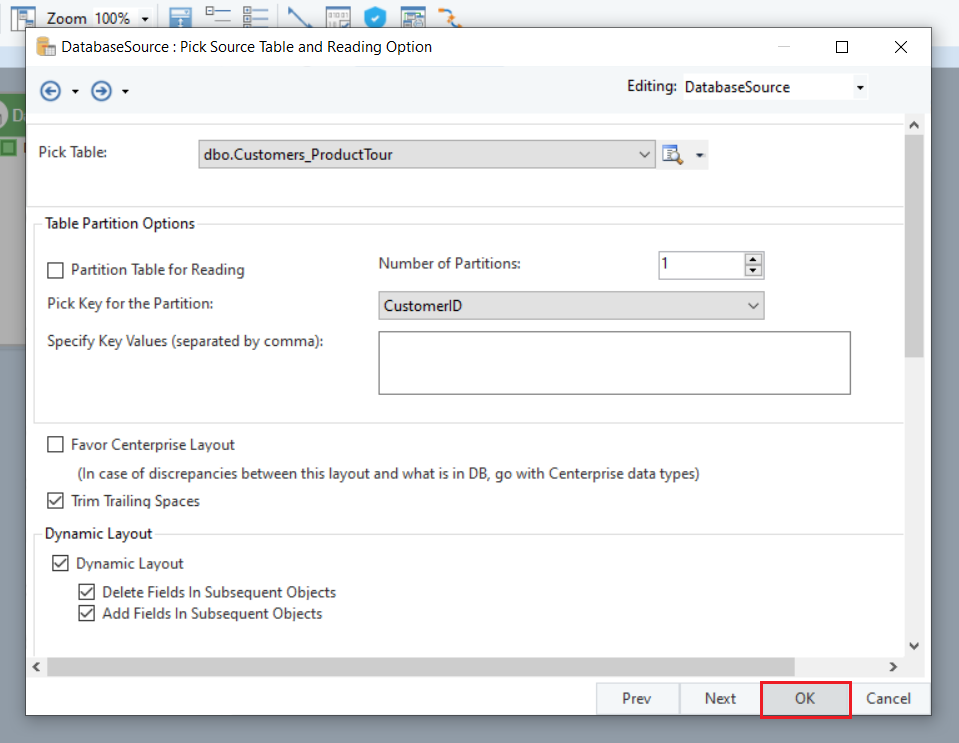The image size is (959, 743).
Task: Click the DatabaseSource dialog title icon
Action: [x=46, y=47]
